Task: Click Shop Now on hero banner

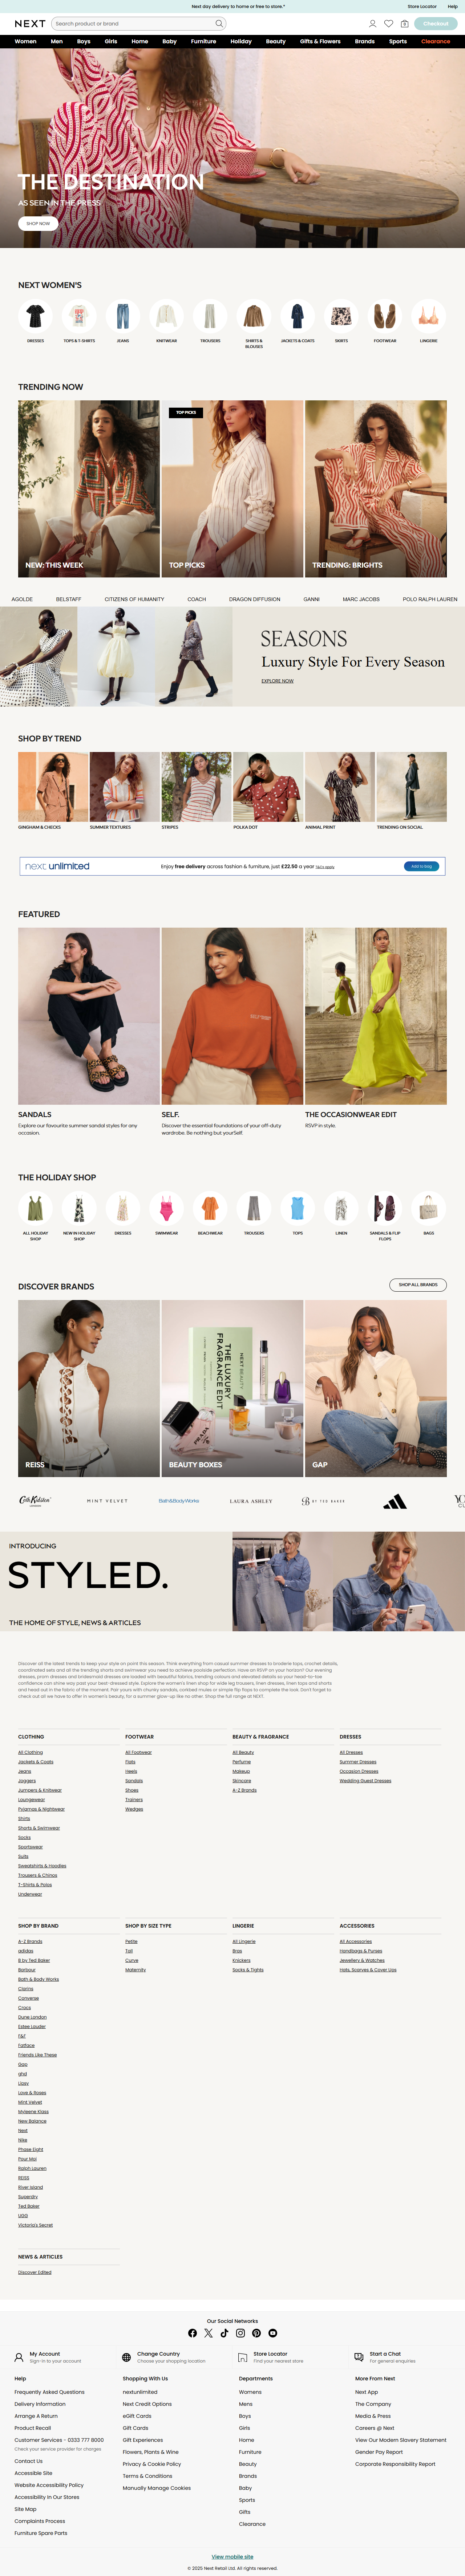Action: pyautogui.click(x=38, y=223)
